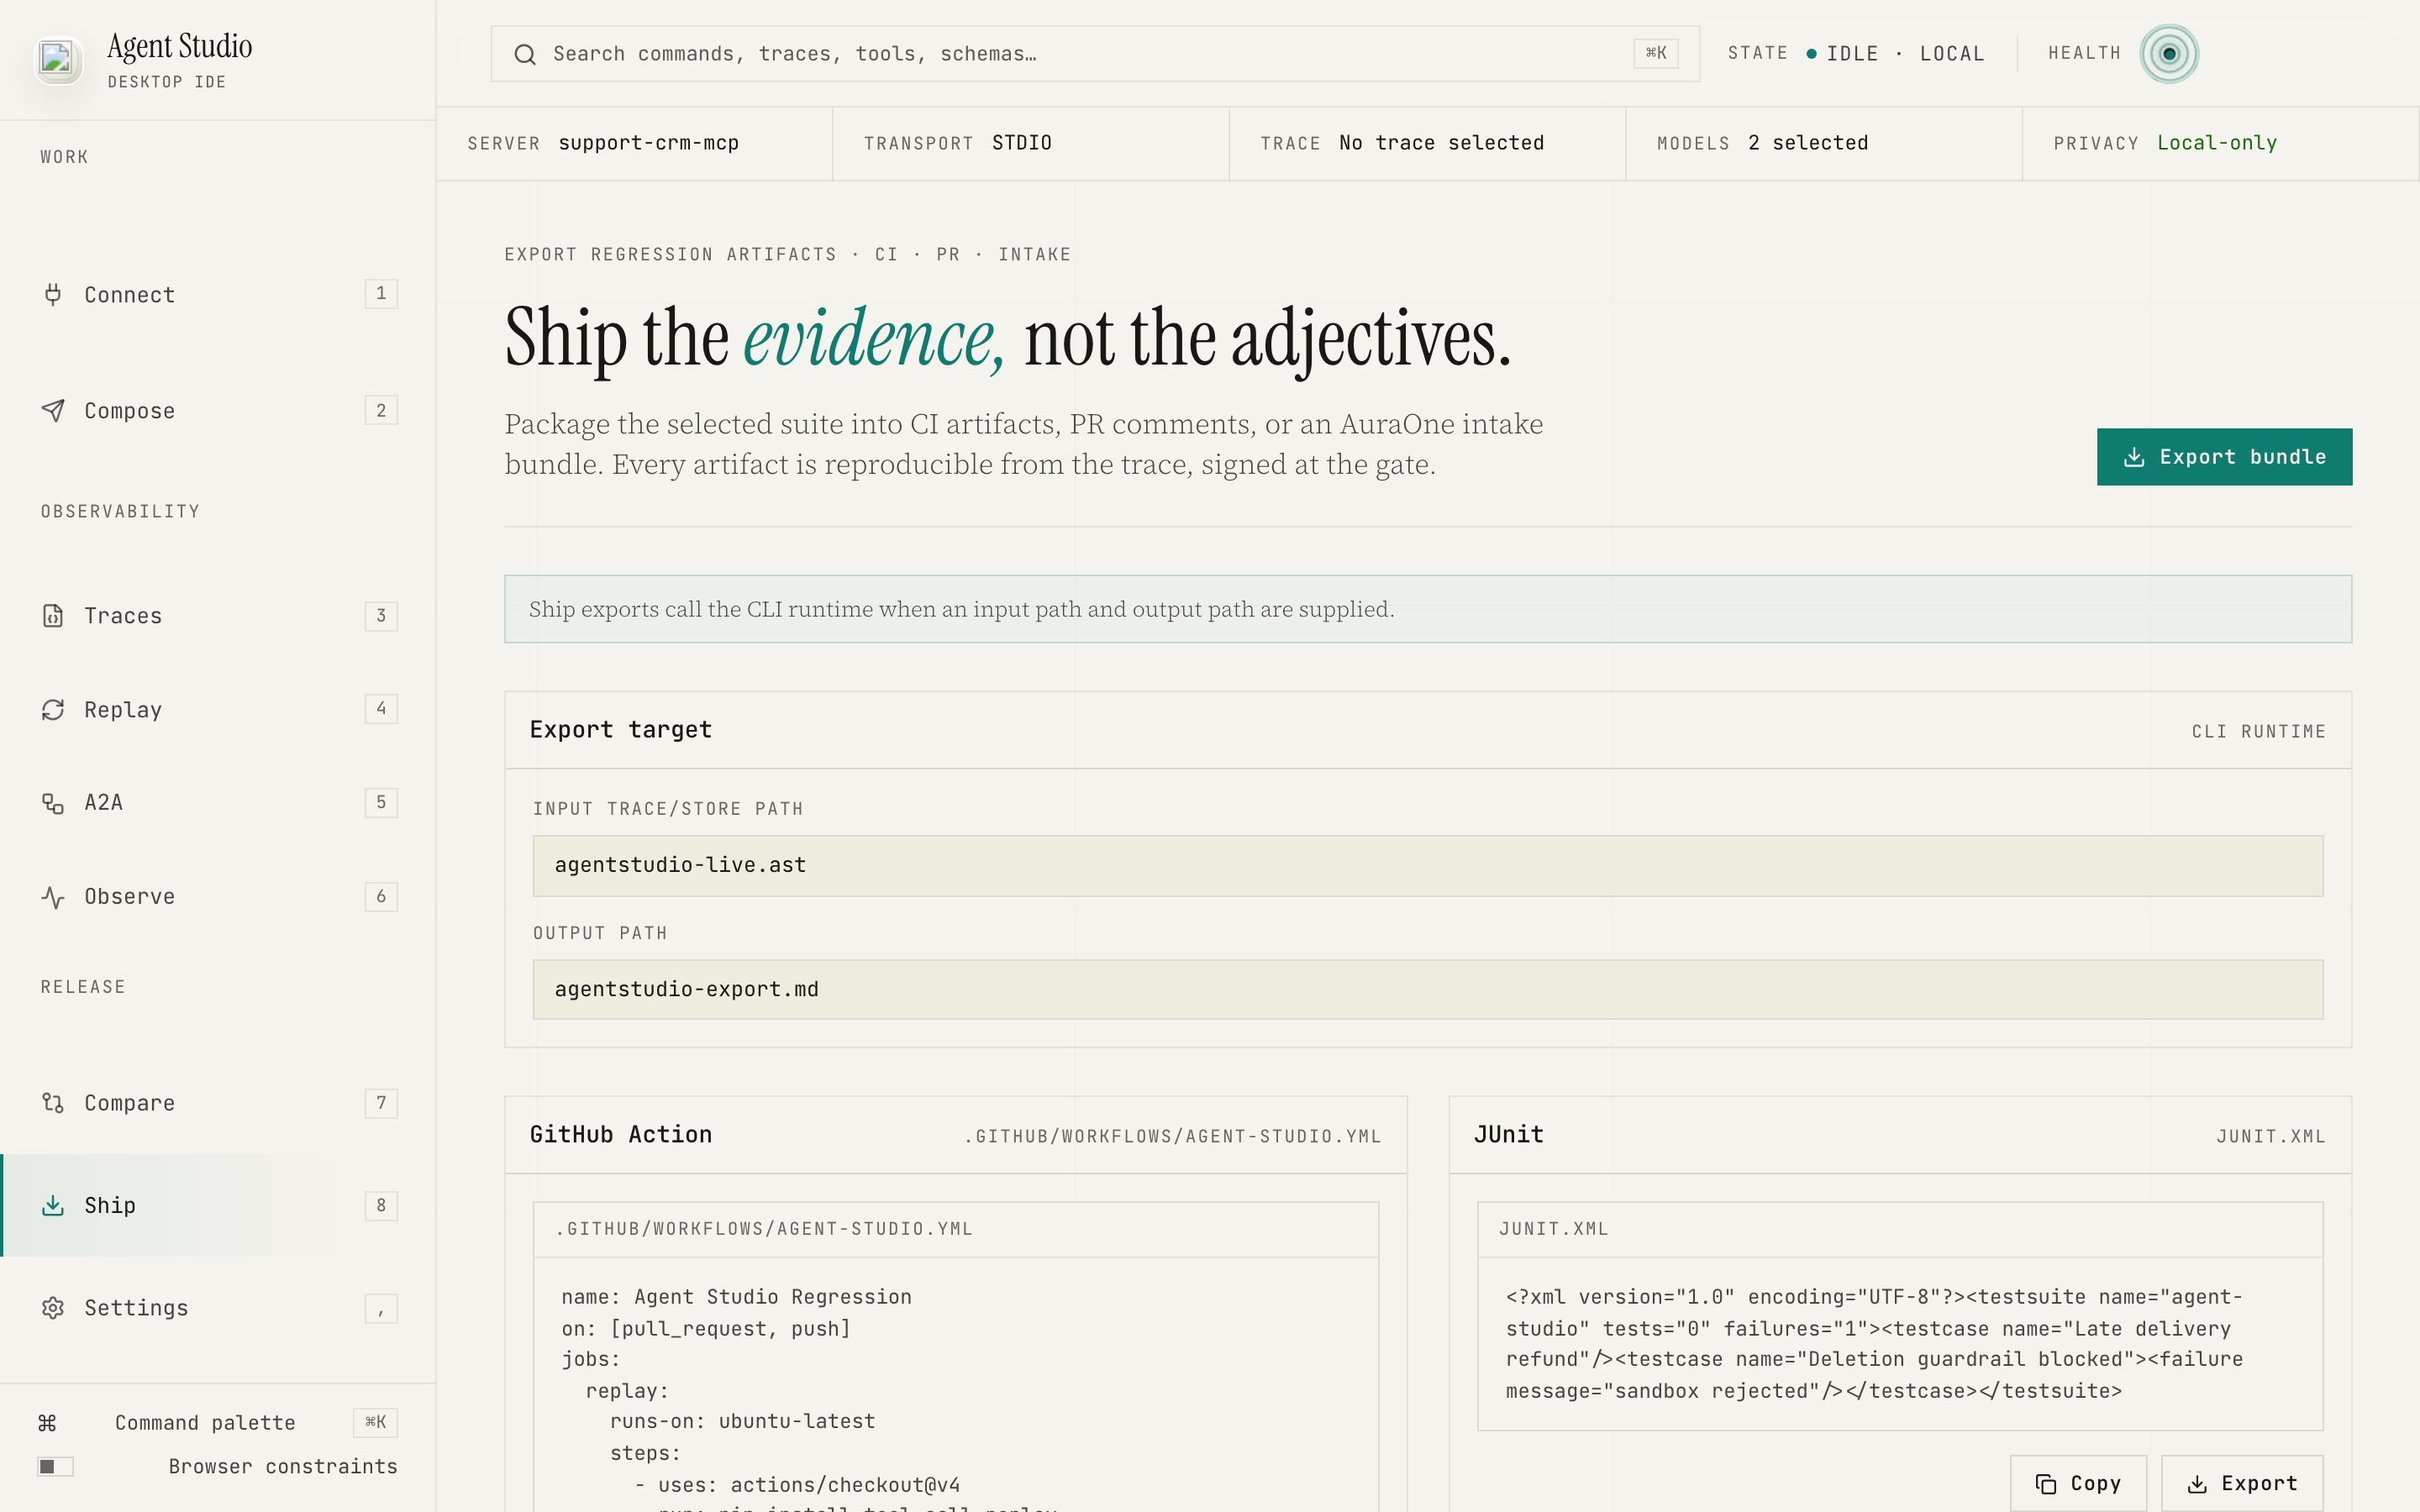Click the Replay refresh icon
2420x1512 pixels.
click(53, 709)
